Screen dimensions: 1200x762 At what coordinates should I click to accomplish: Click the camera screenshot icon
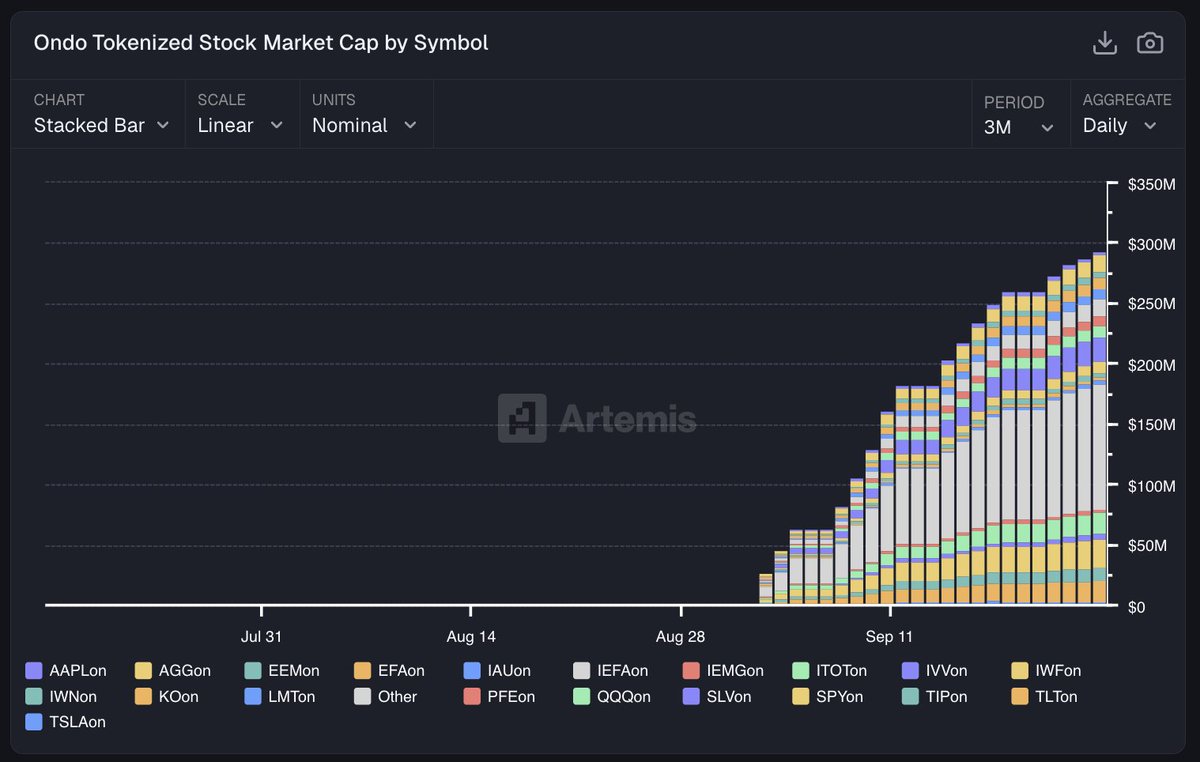coord(1149,43)
